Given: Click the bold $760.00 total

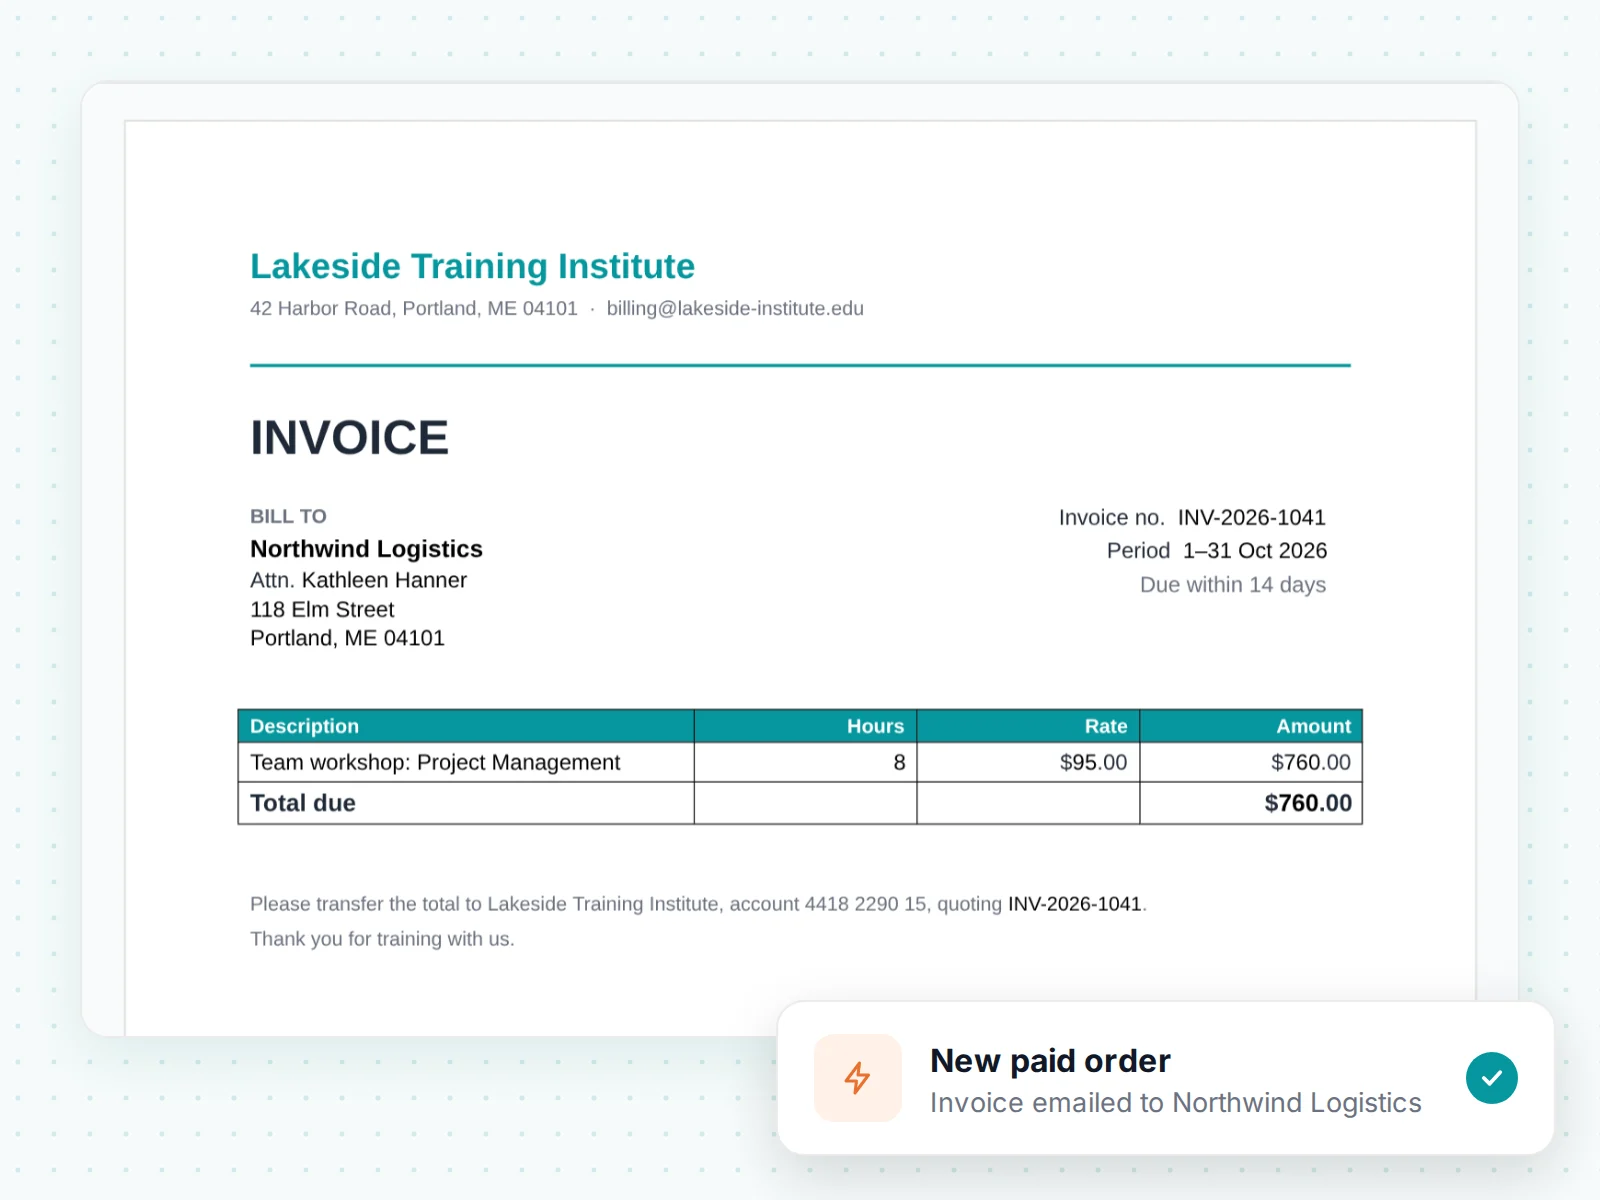Looking at the screenshot, I should [1308, 803].
